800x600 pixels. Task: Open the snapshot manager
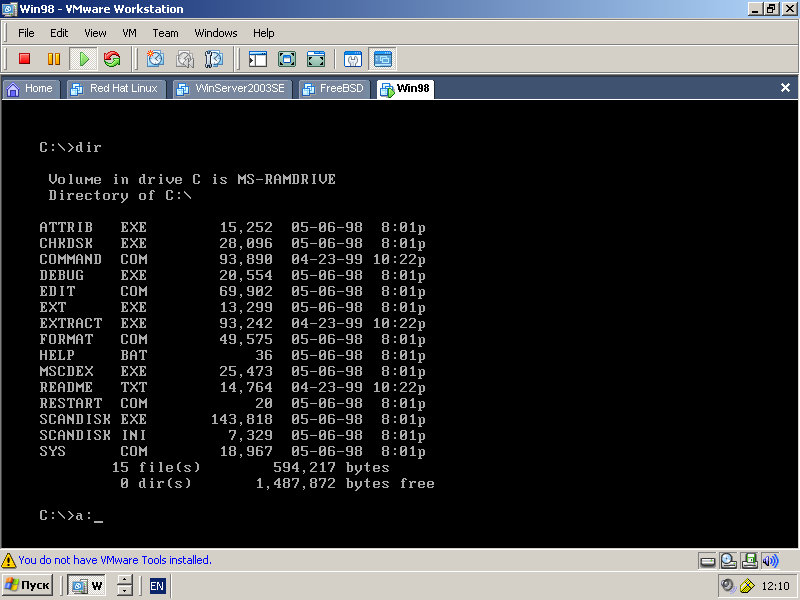point(214,59)
